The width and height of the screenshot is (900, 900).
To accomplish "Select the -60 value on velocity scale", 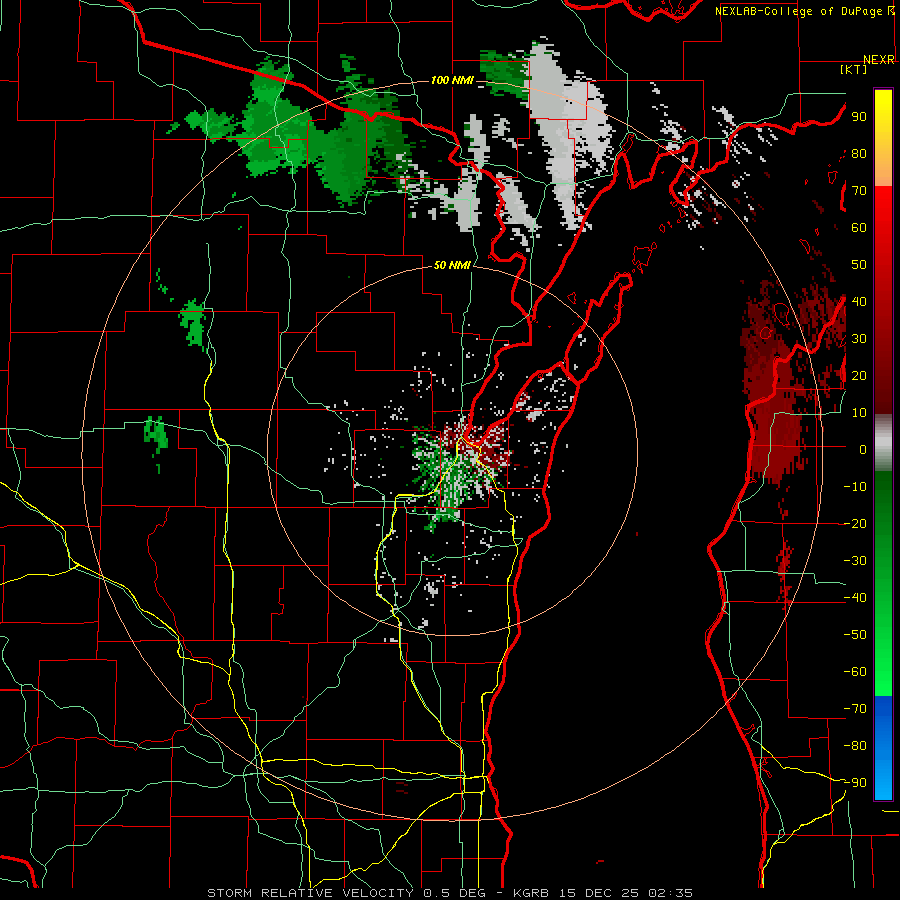I will [x=855, y=672].
